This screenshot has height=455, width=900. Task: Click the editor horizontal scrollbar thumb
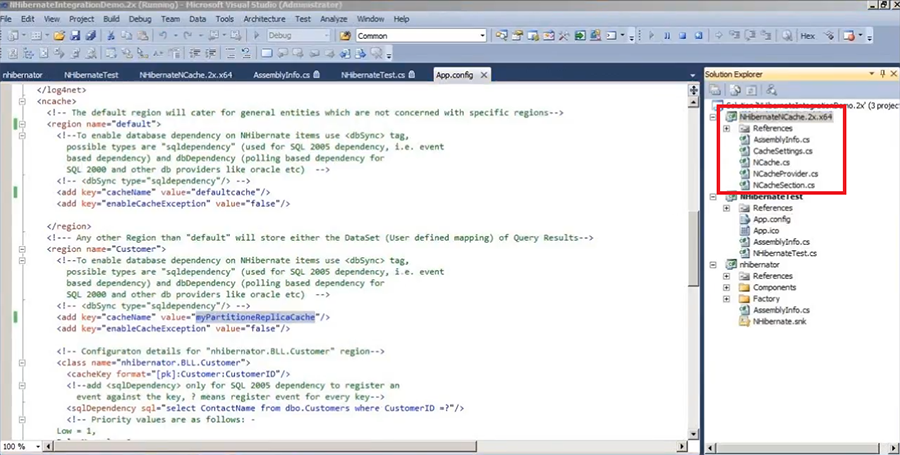(265, 446)
